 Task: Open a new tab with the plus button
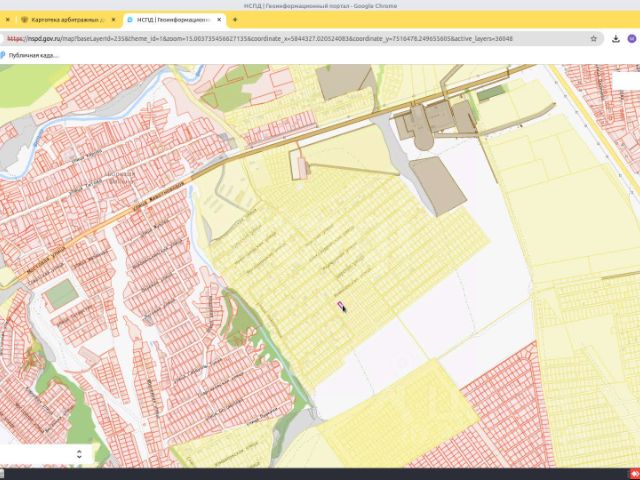[235, 19]
